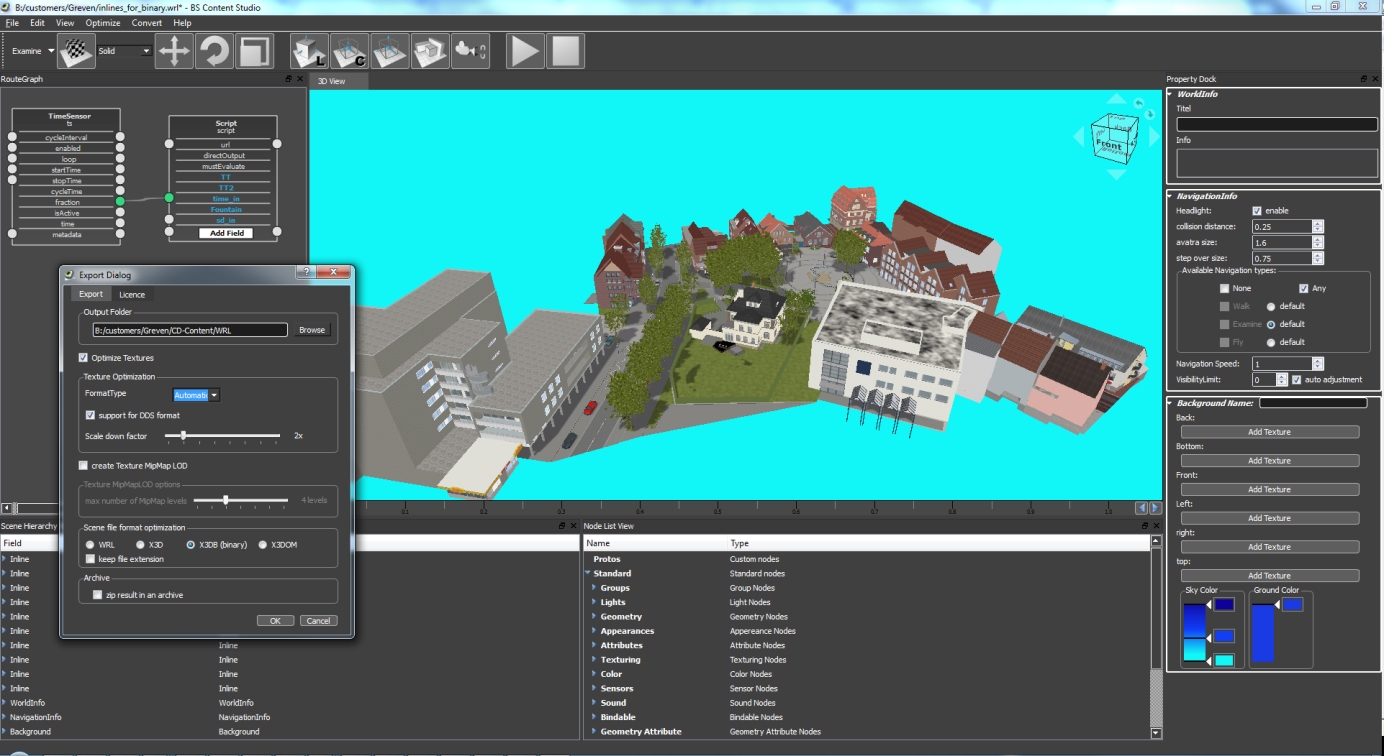Click the checkered cube render-mode icon
This screenshot has height=756, width=1384.
point(76,51)
